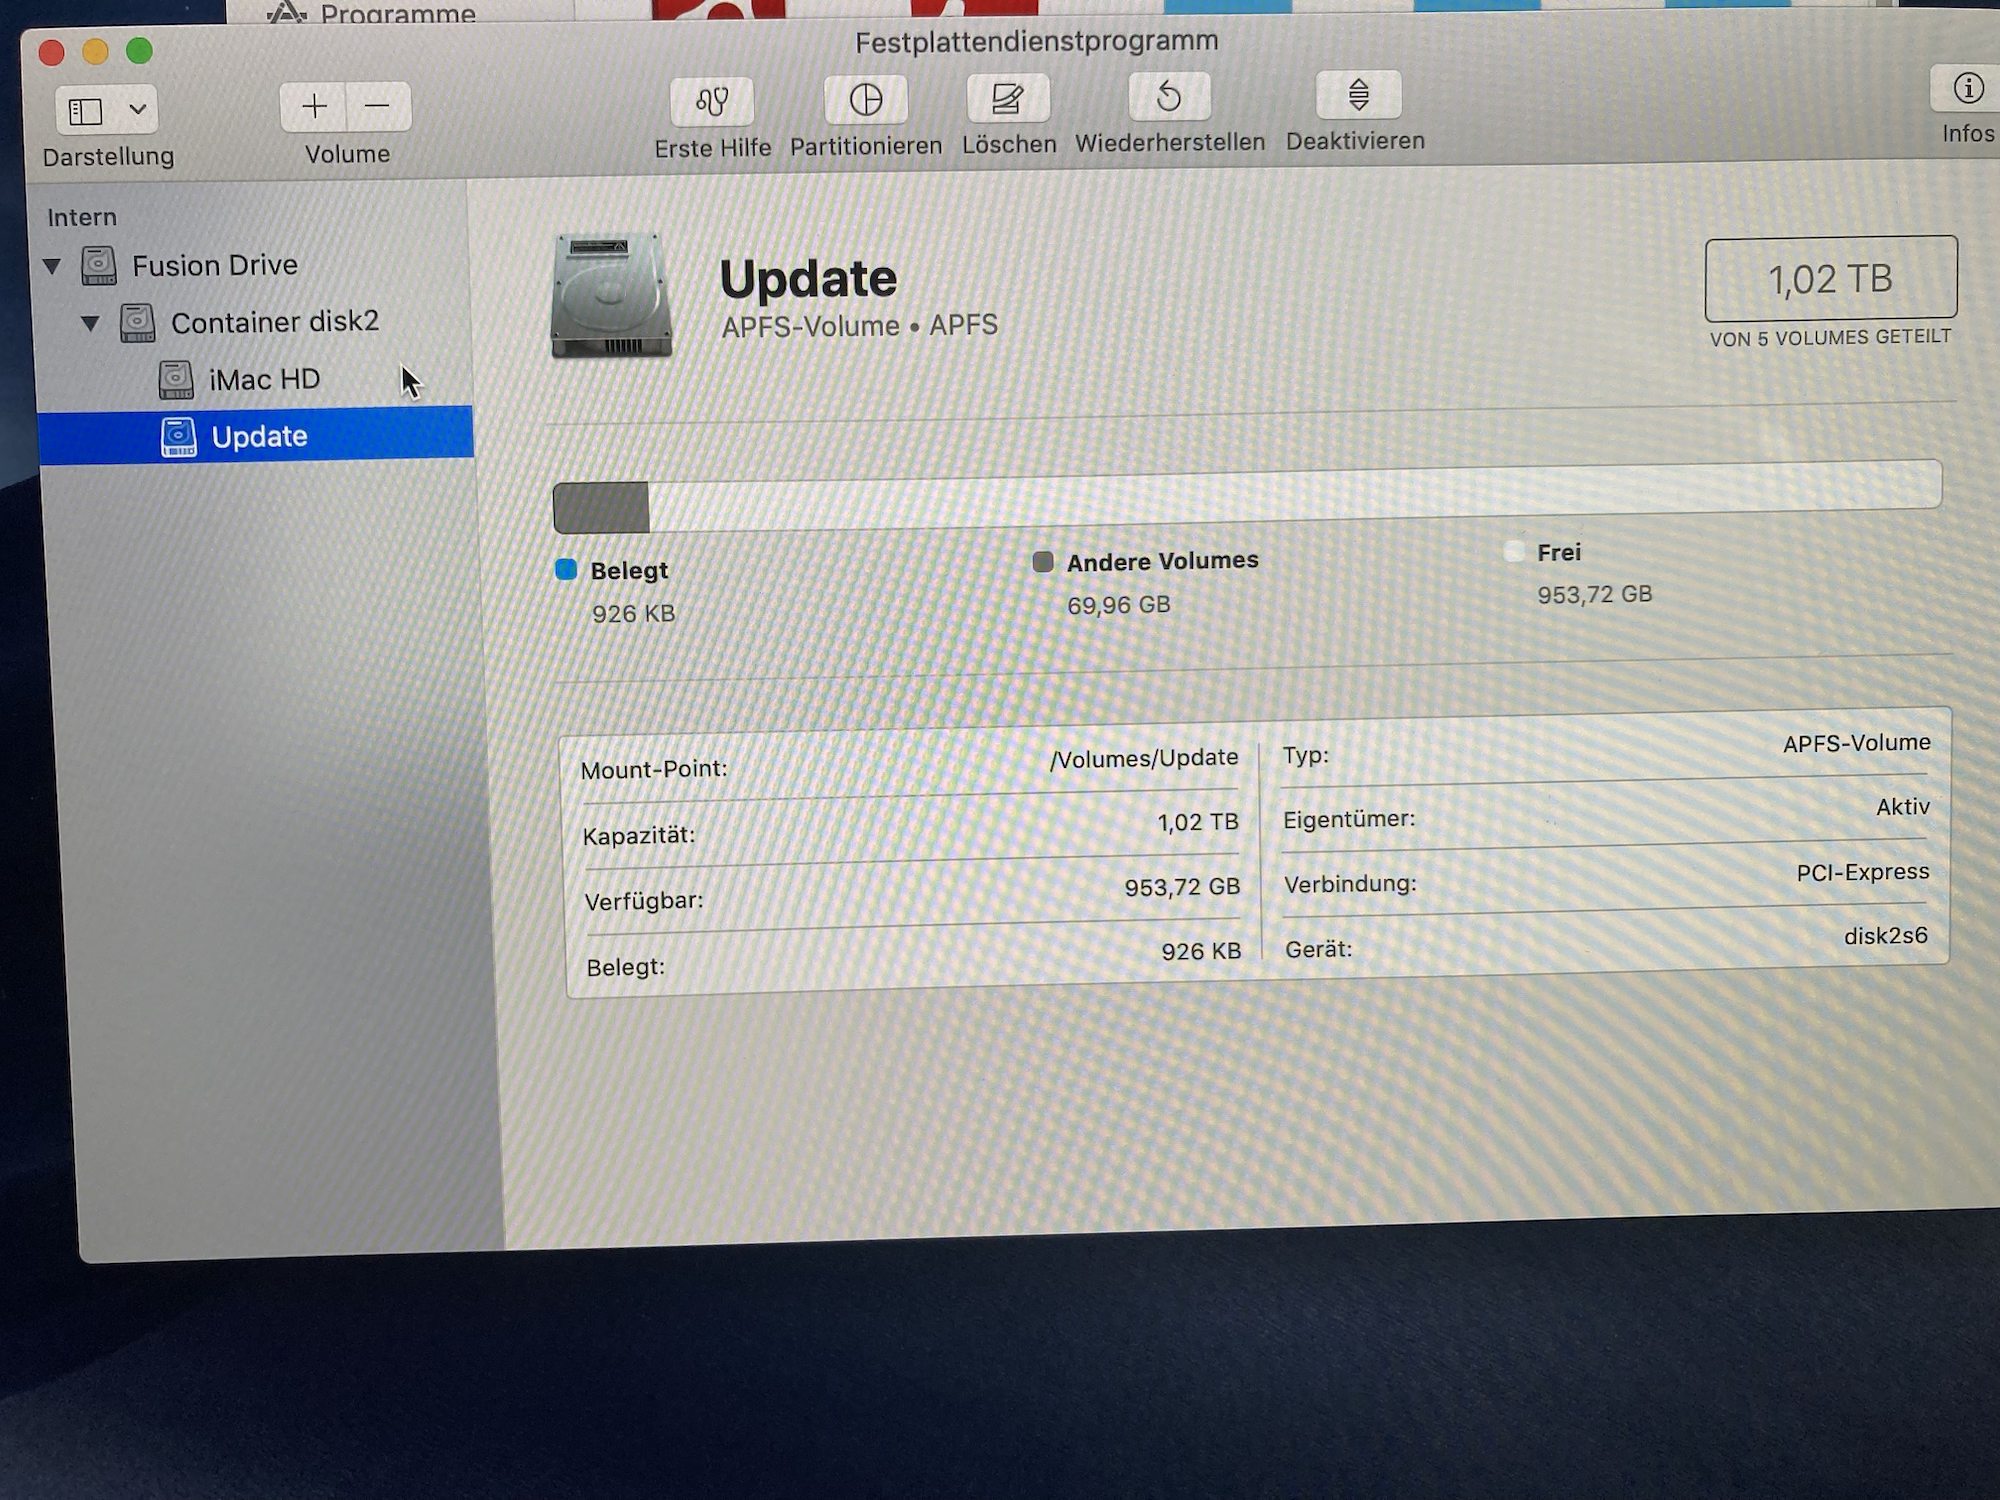The image size is (2000, 1500).
Task: Click the storage usage bar
Action: point(1246,496)
